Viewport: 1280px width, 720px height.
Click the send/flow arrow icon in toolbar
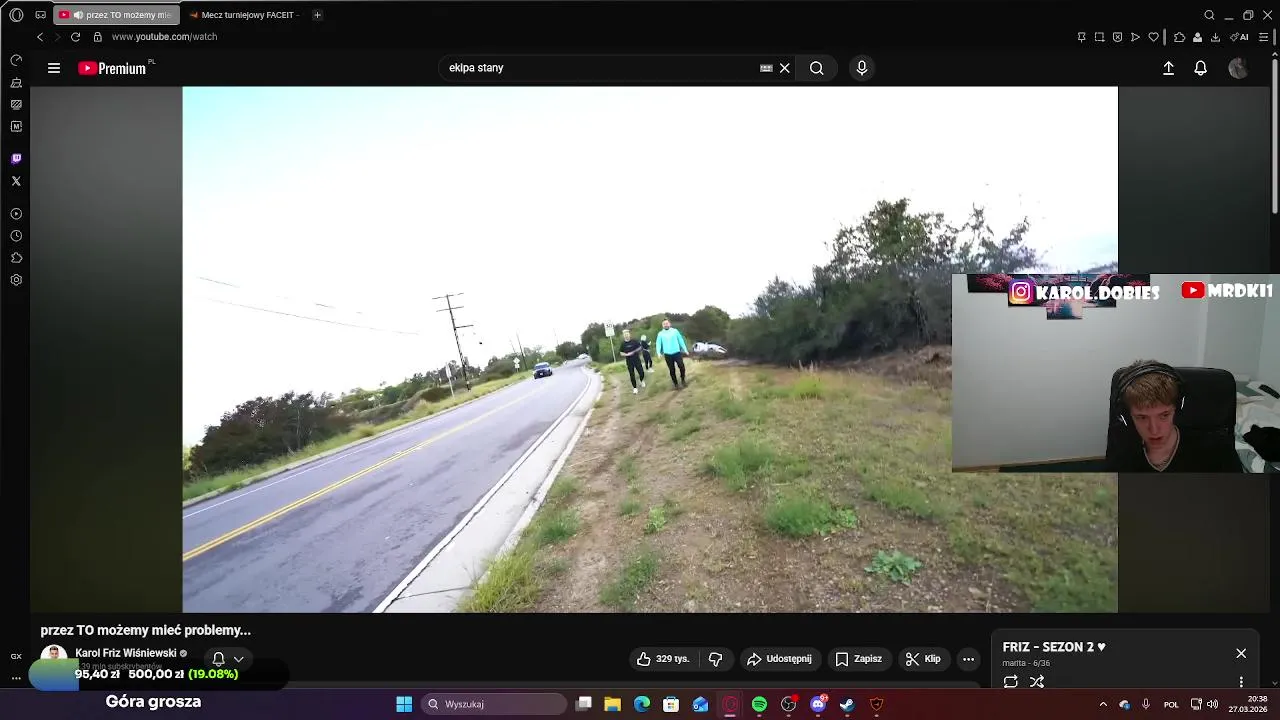click(1135, 37)
